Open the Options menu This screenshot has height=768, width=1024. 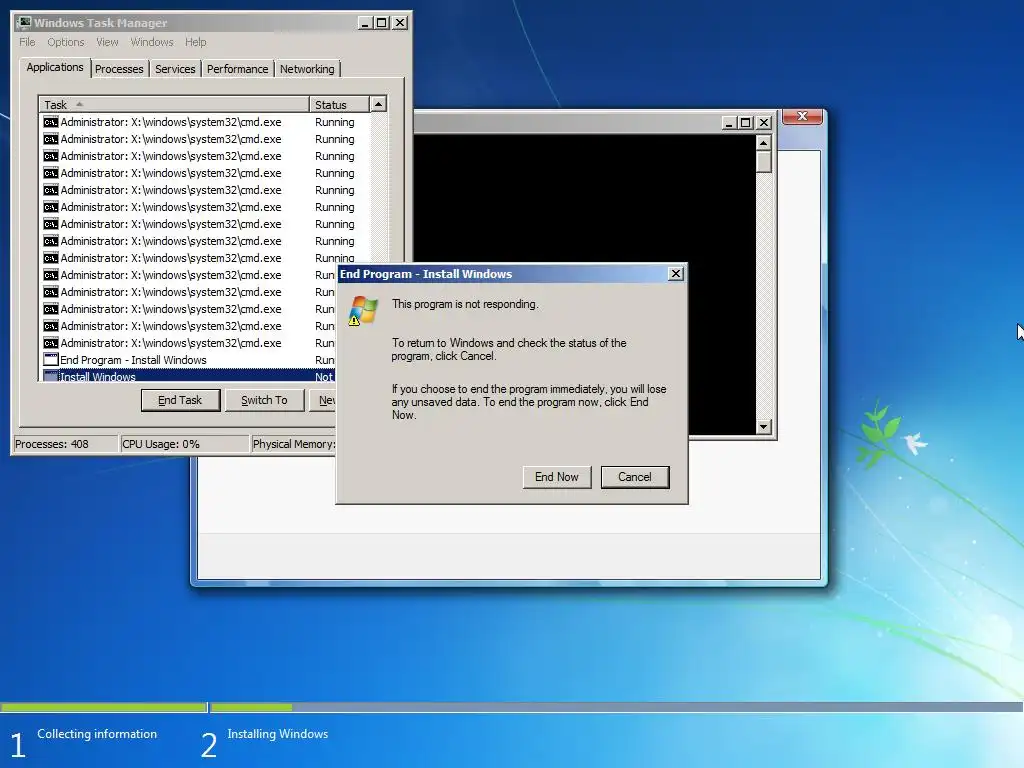click(x=65, y=42)
